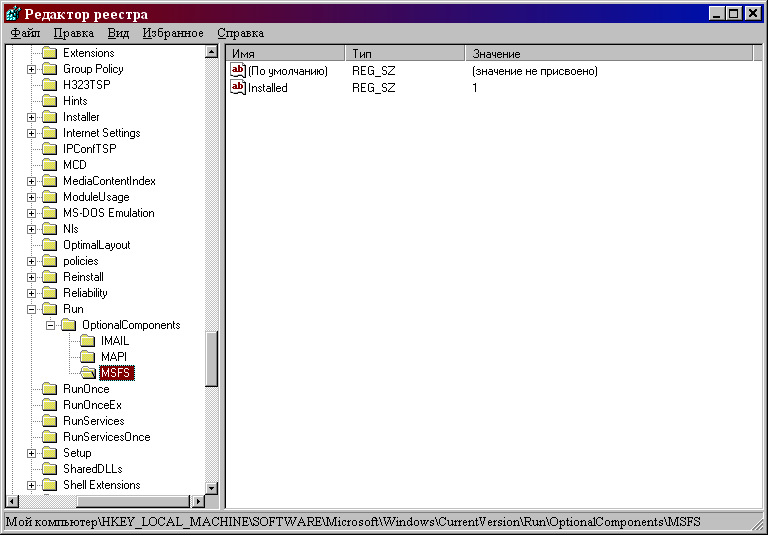The image size is (768, 535).
Task: Click the Registry Editor icon in title bar
Action: pos(12,14)
